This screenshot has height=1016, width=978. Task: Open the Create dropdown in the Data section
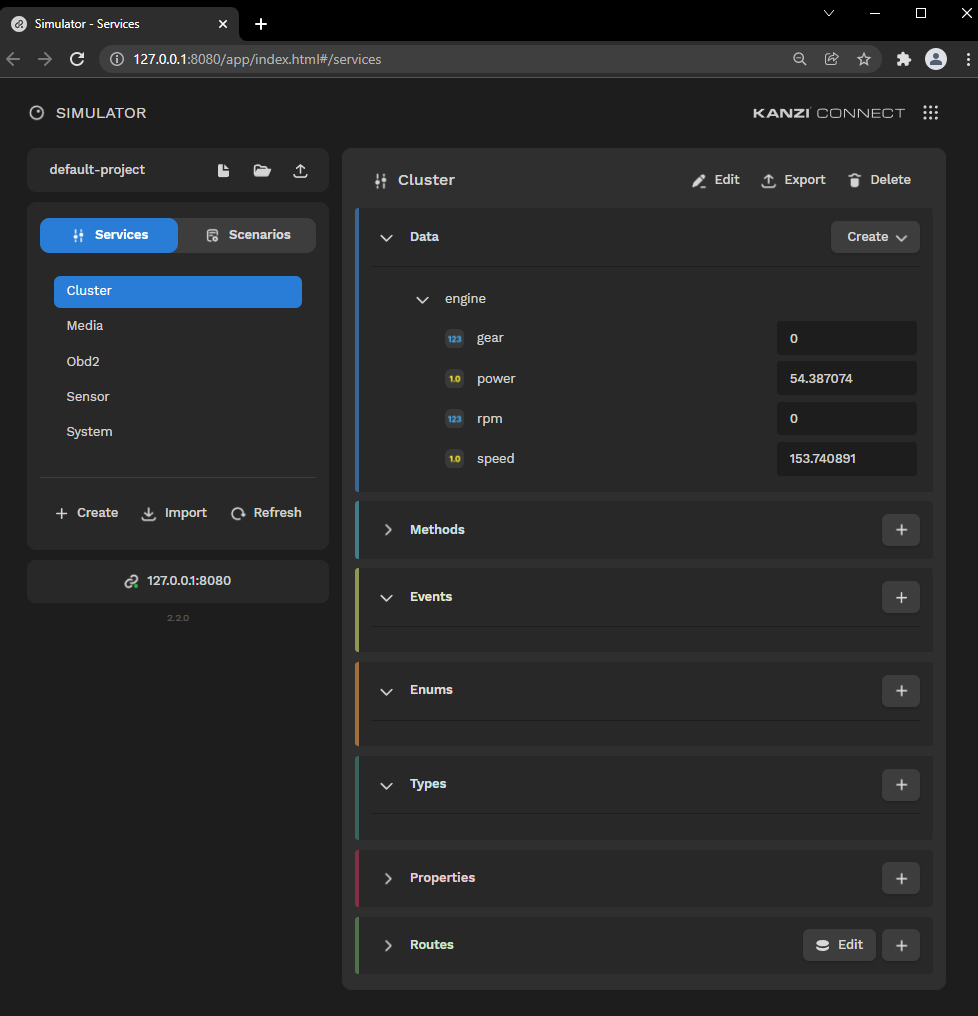[x=874, y=236]
